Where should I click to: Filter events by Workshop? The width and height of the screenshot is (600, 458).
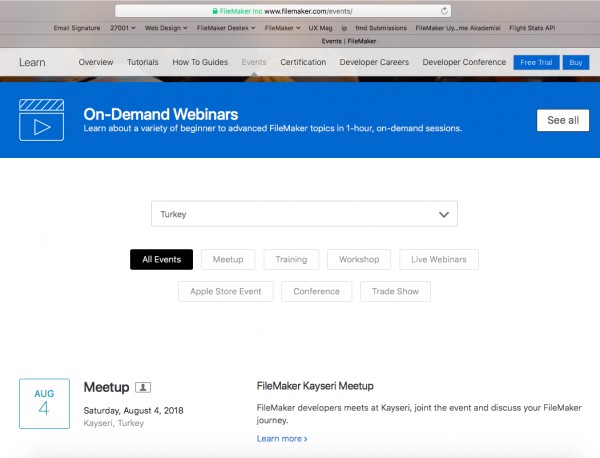[359, 259]
